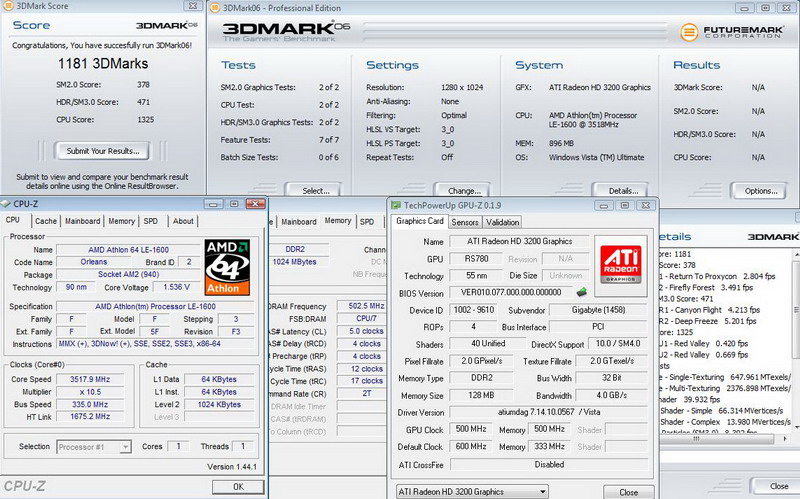Click the GPU-Z title bar app icon
The image size is (800, 499).
395,205
